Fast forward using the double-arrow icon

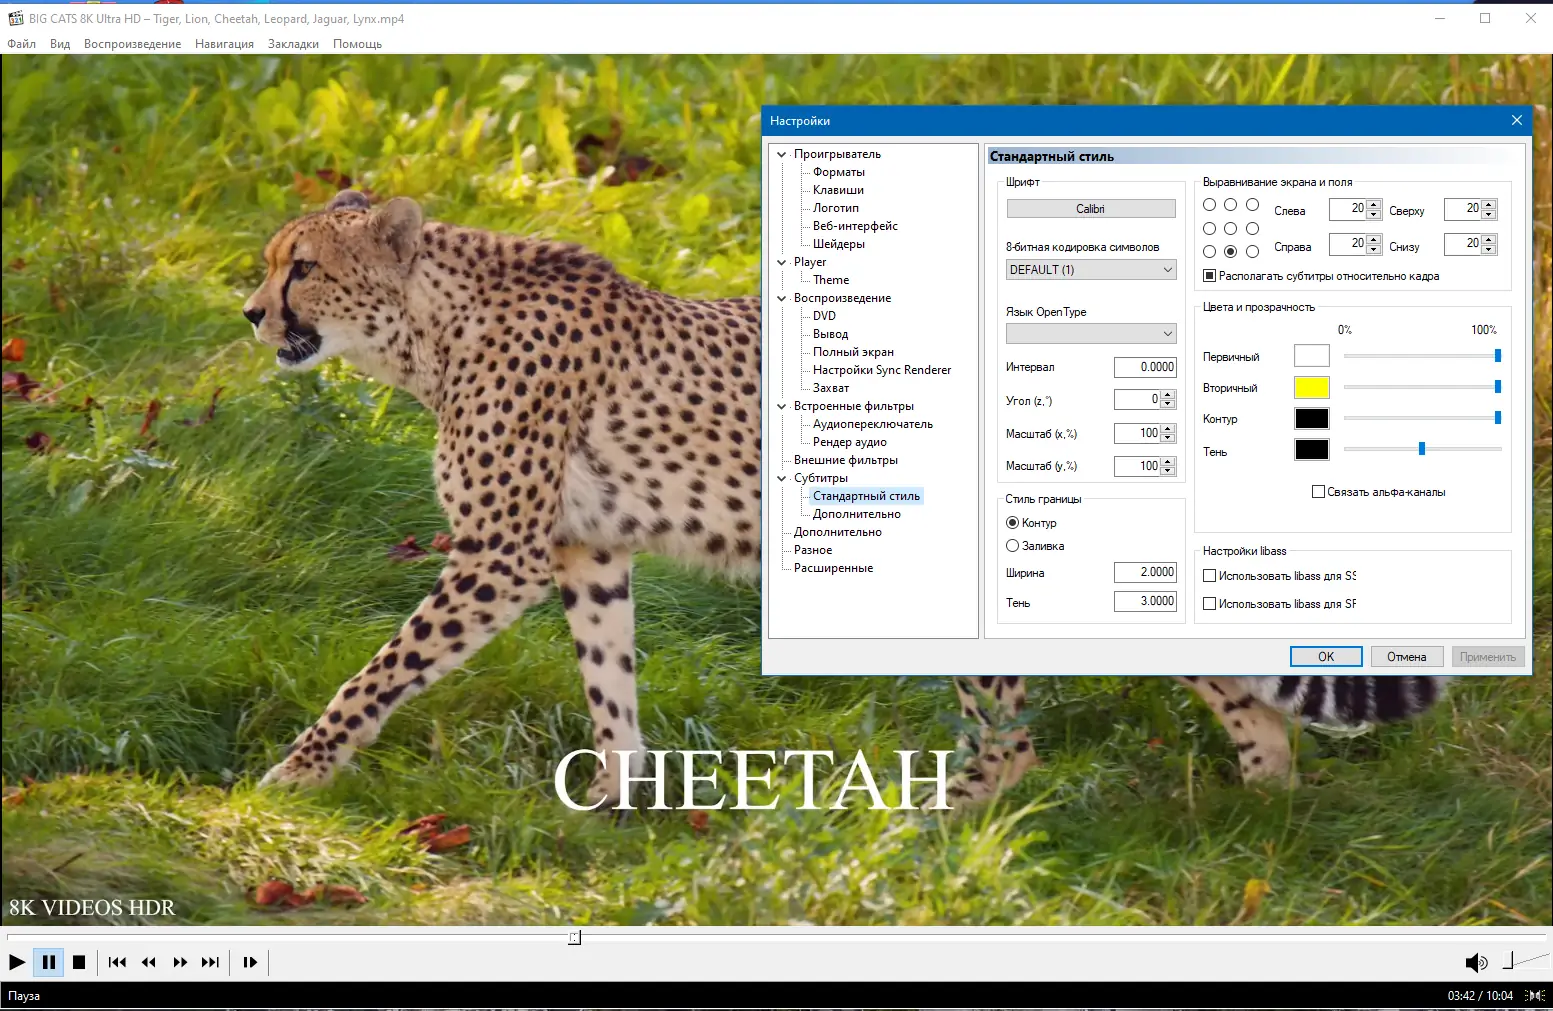180,962
